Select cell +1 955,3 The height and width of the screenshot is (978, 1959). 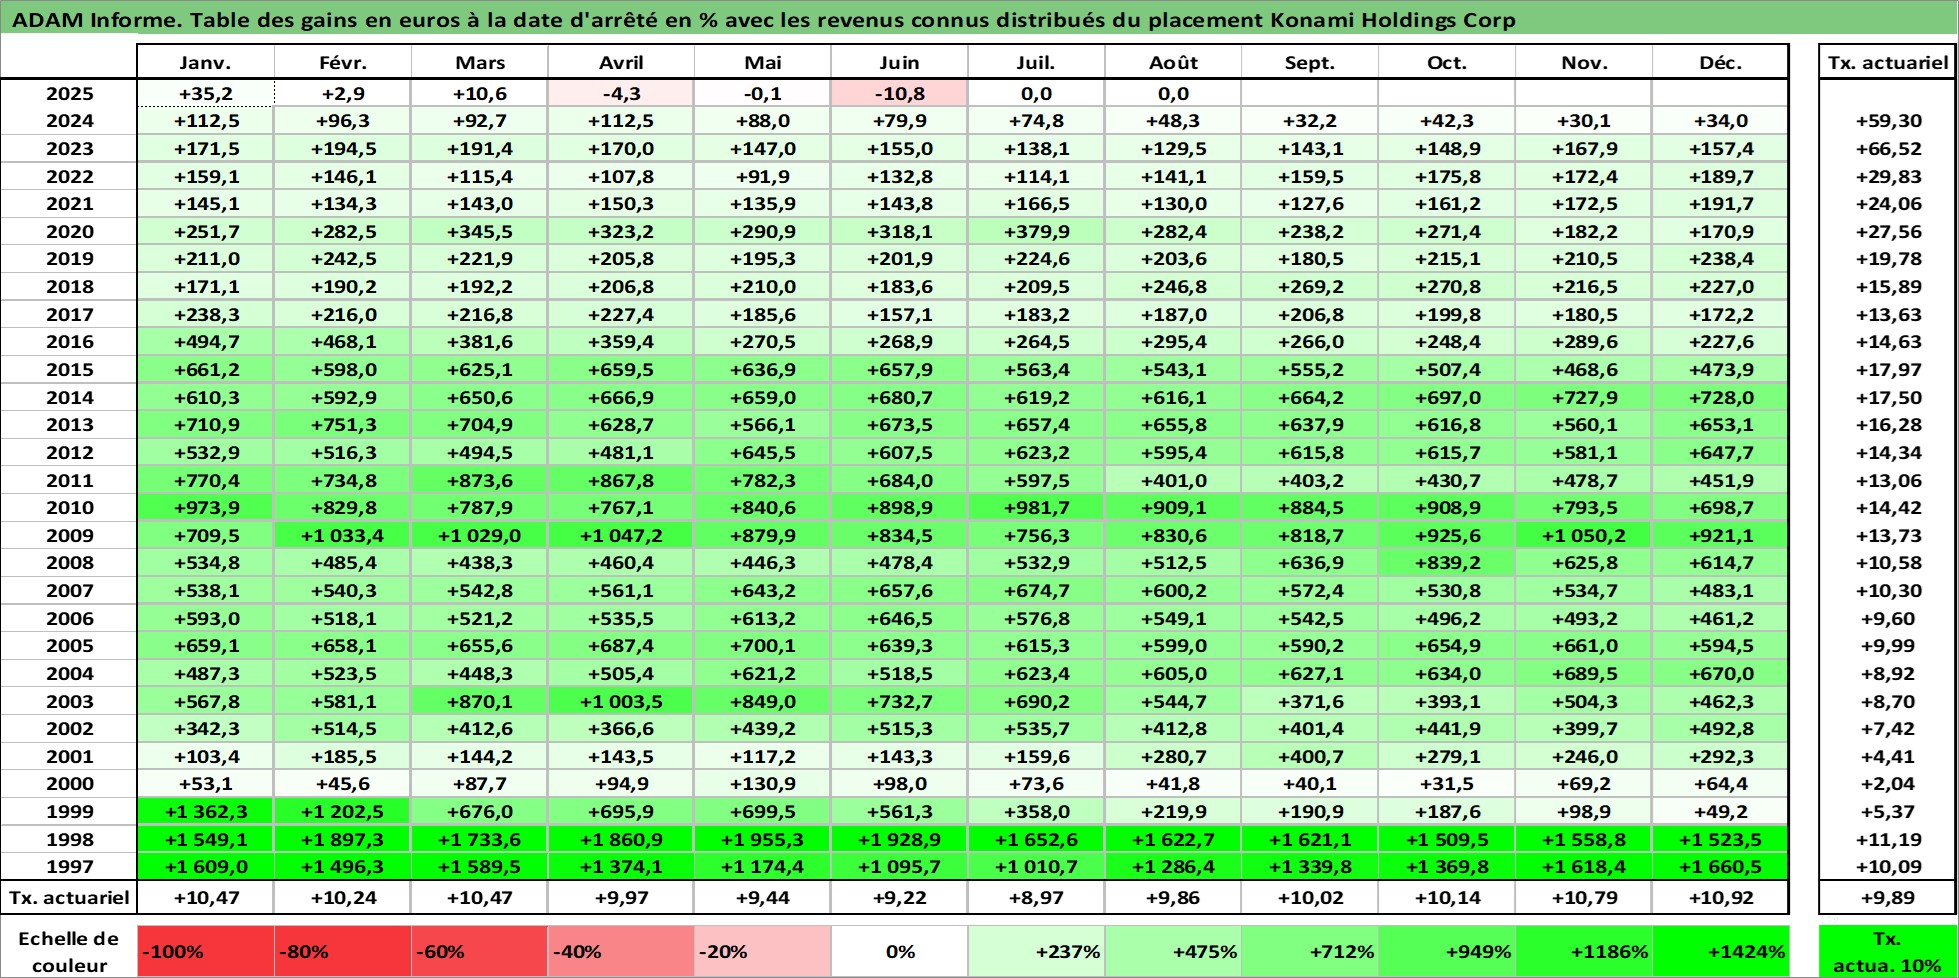tap(763, 840)
